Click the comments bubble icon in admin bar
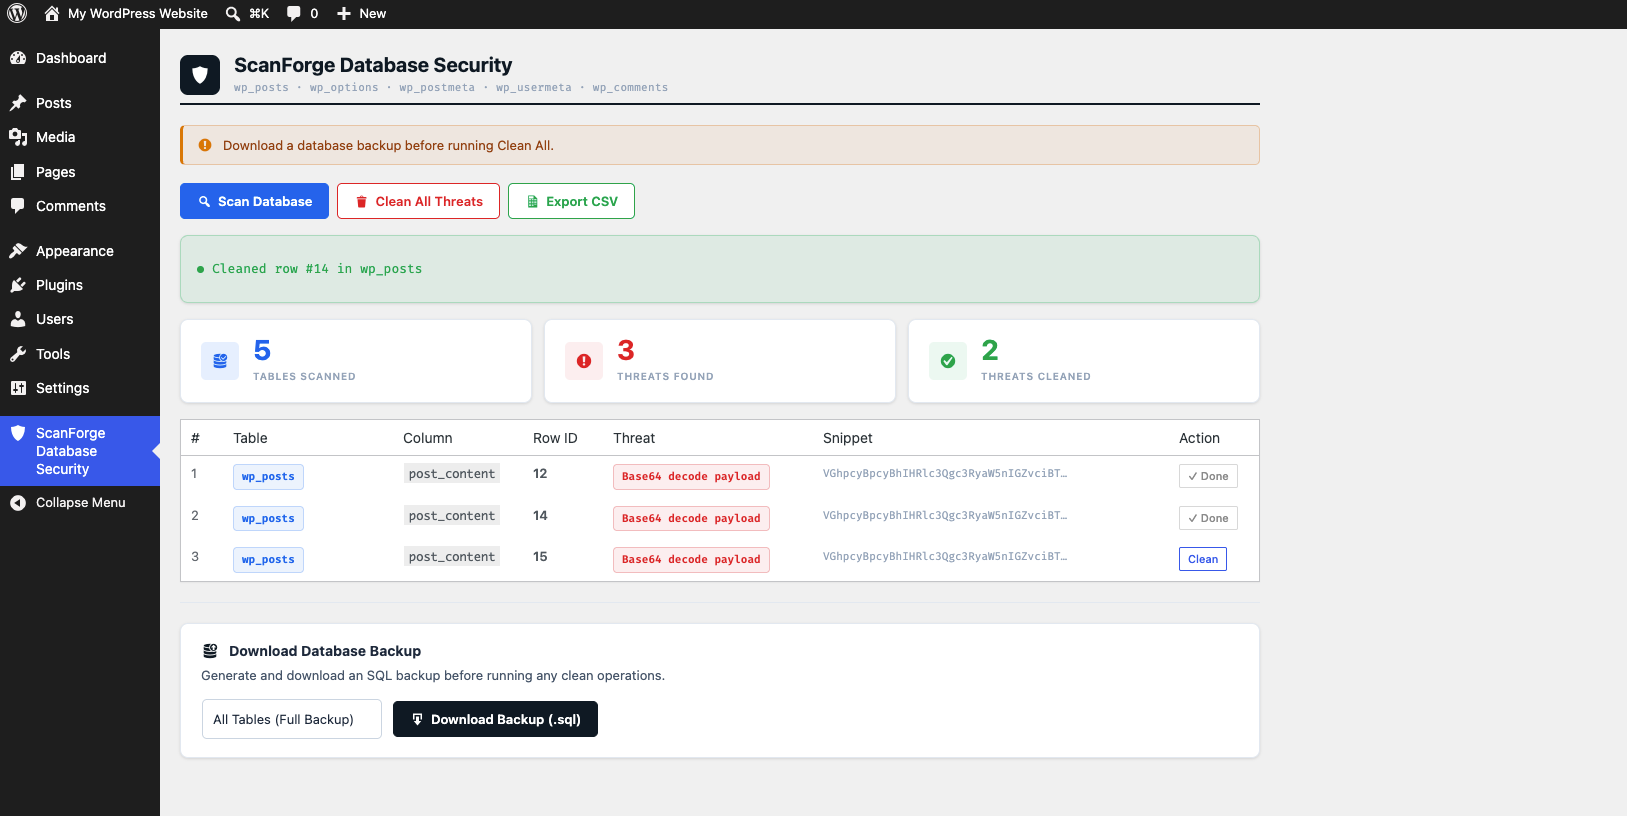 point(294,14)
